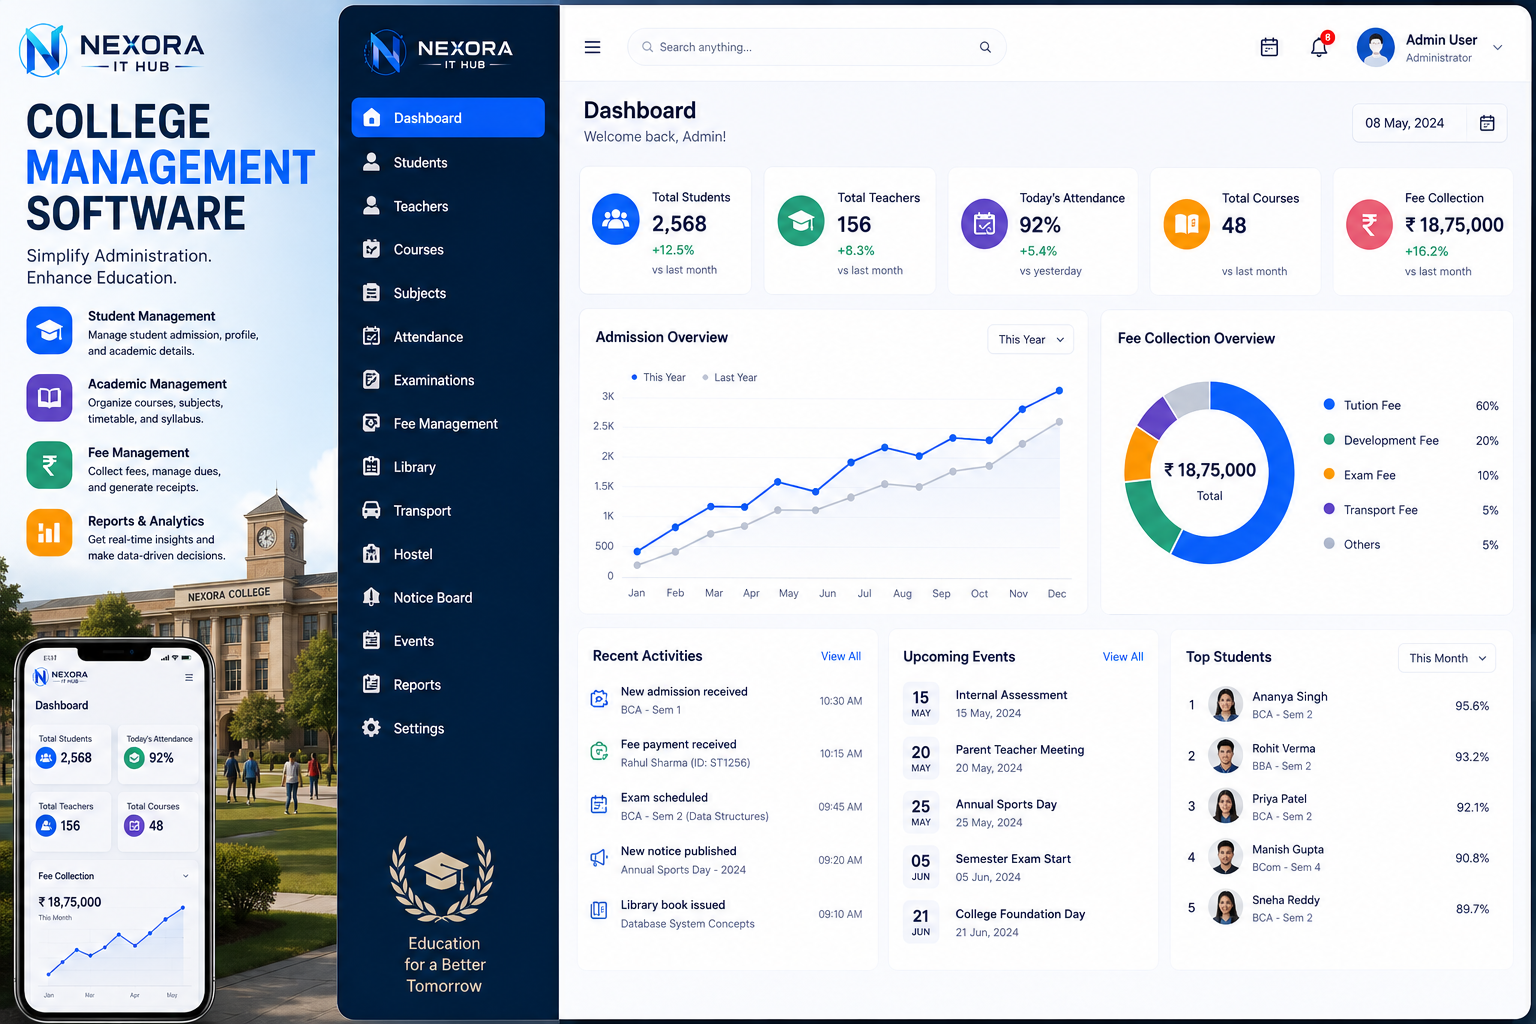1536x1024 pixels.
Task: Click the Total Students icon
Action: tap(616, 219)
